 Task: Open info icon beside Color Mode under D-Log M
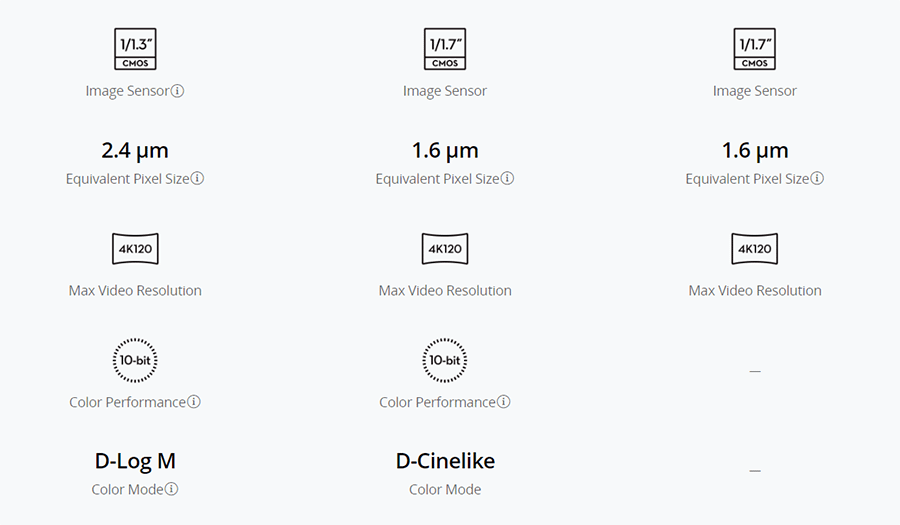pos(172,489)
